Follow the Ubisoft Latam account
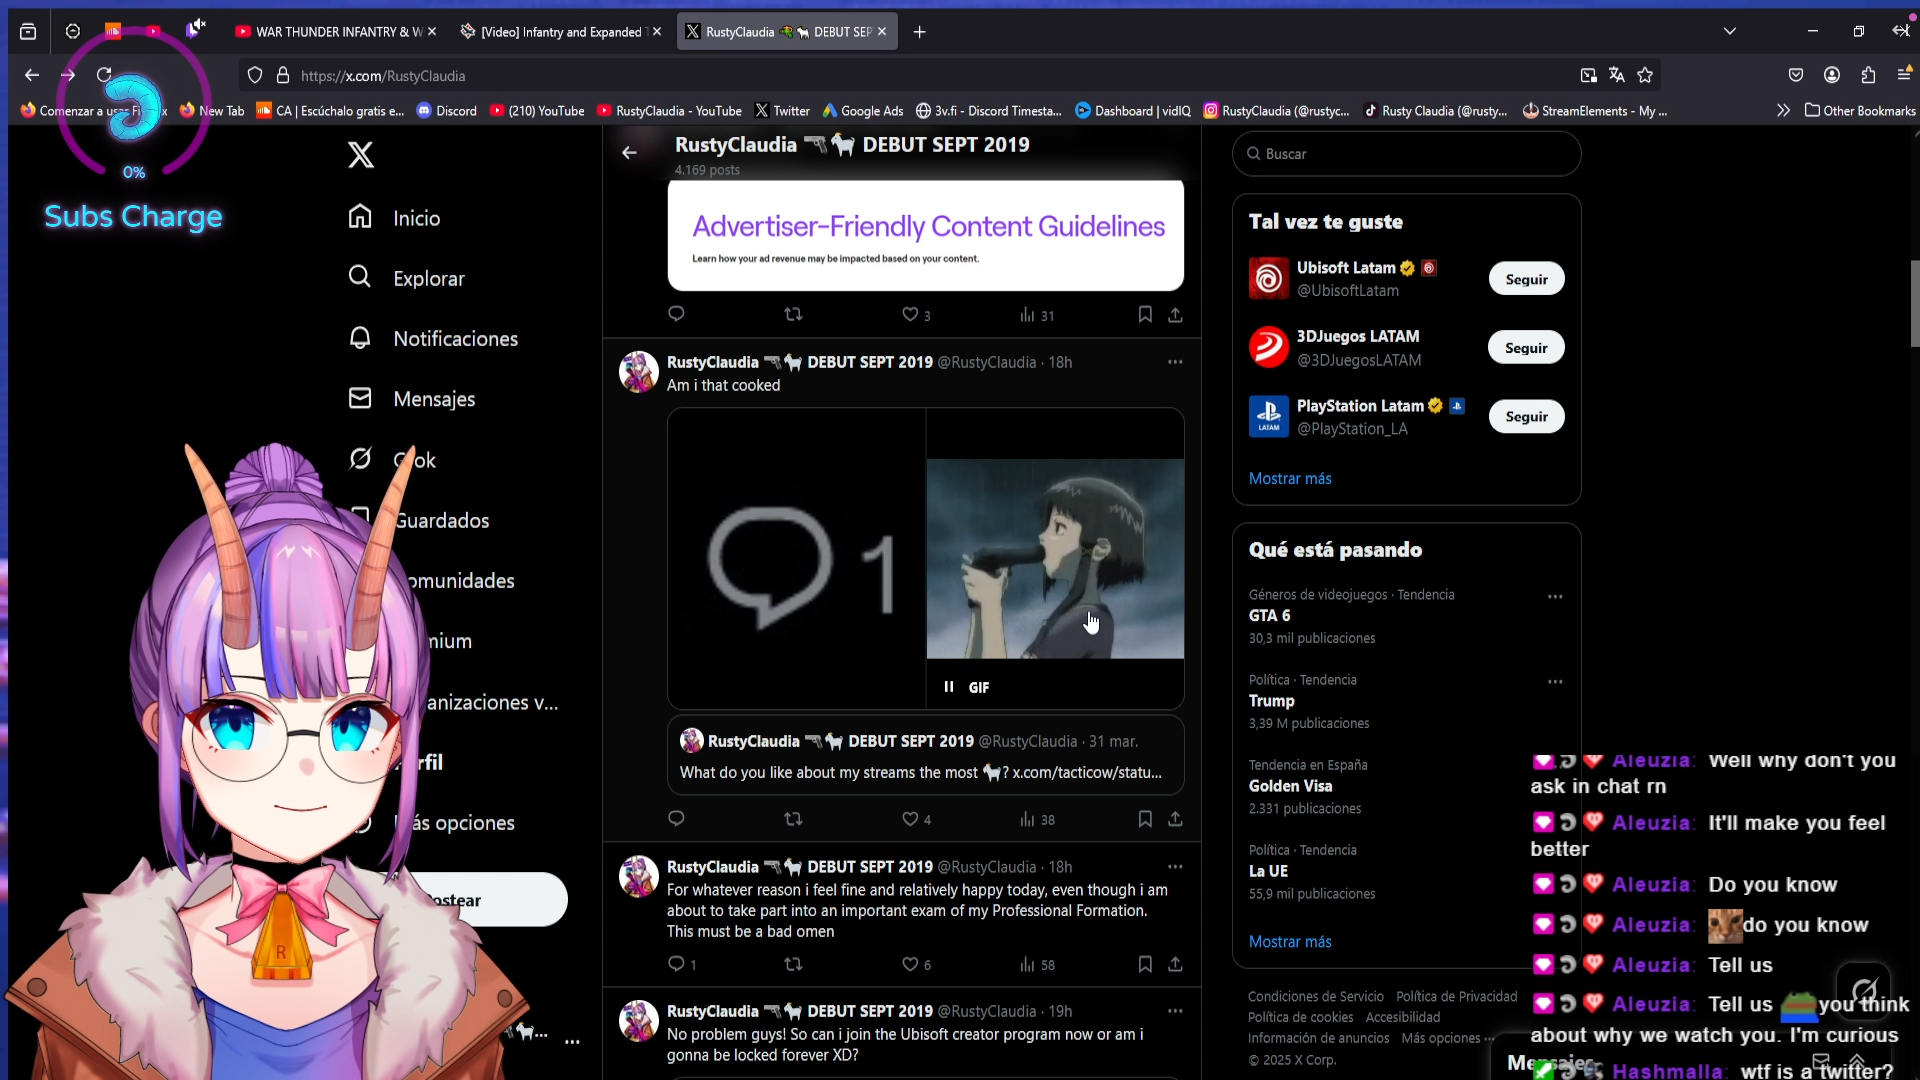The height and width of the screenshot is (1080, 1920). tap(1526, 279)
